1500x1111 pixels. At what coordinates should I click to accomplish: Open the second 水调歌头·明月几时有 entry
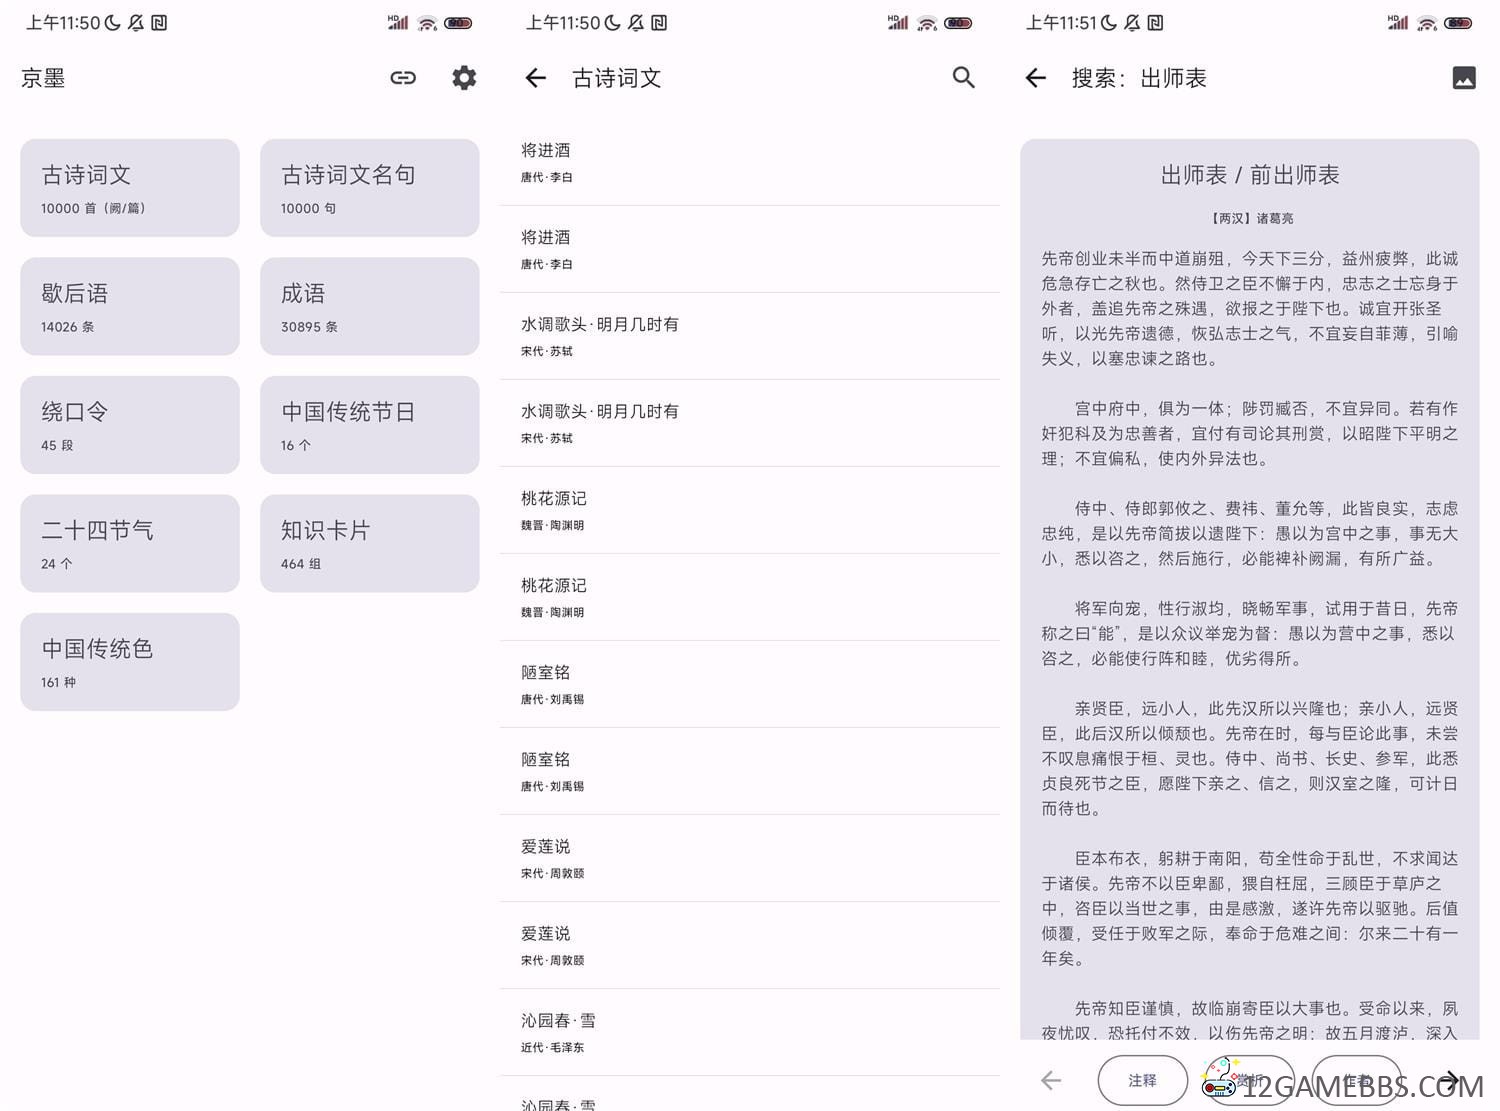tap(750, 423)
